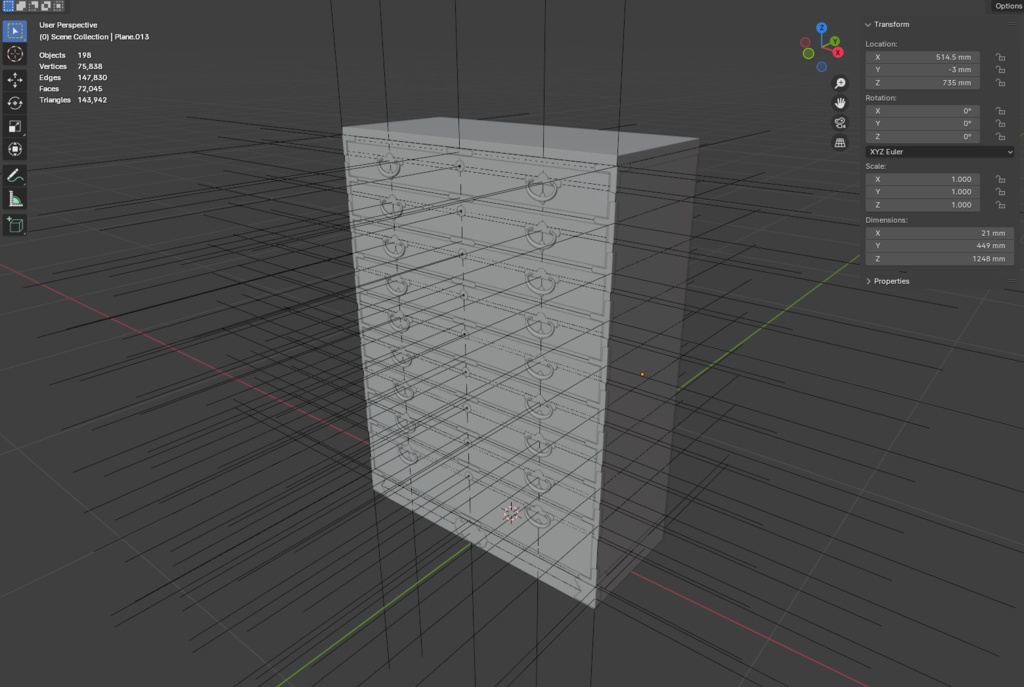The image size is (1024, 687).
Task: Lock the Scale Y value
Action: pos(1000,192)
